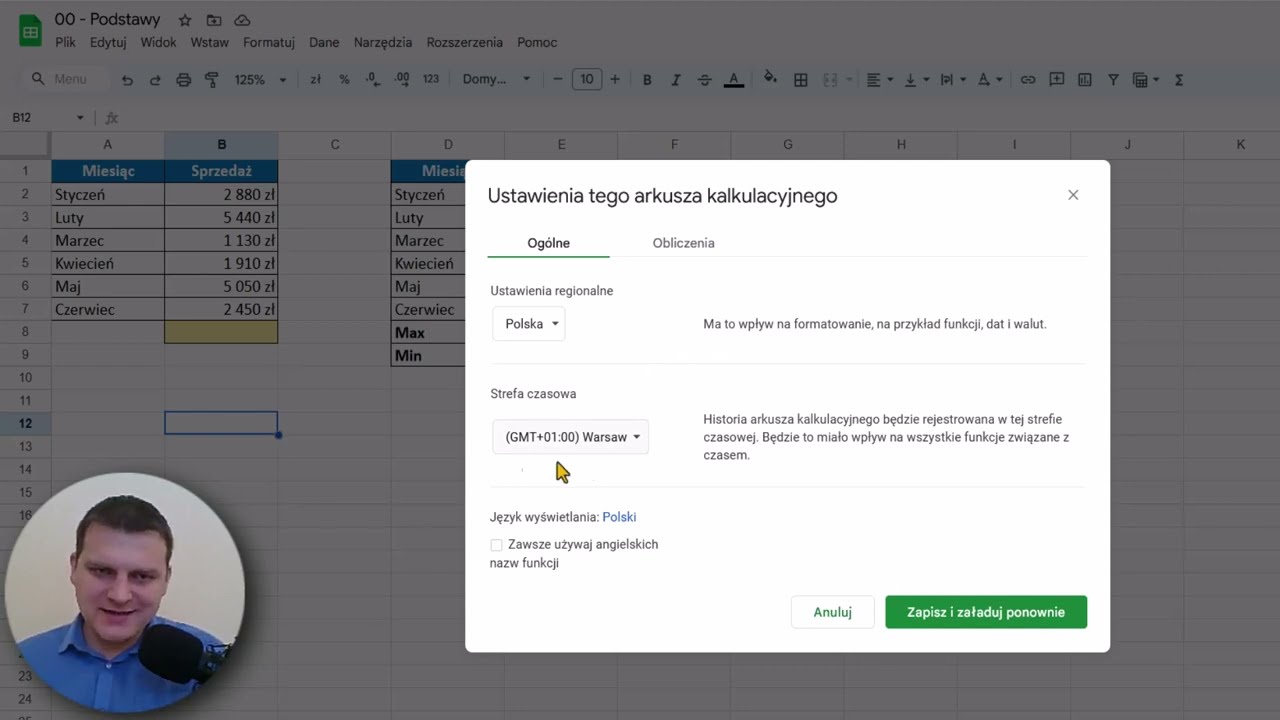
Task: Apply percent format
Action: click(344, 80)
